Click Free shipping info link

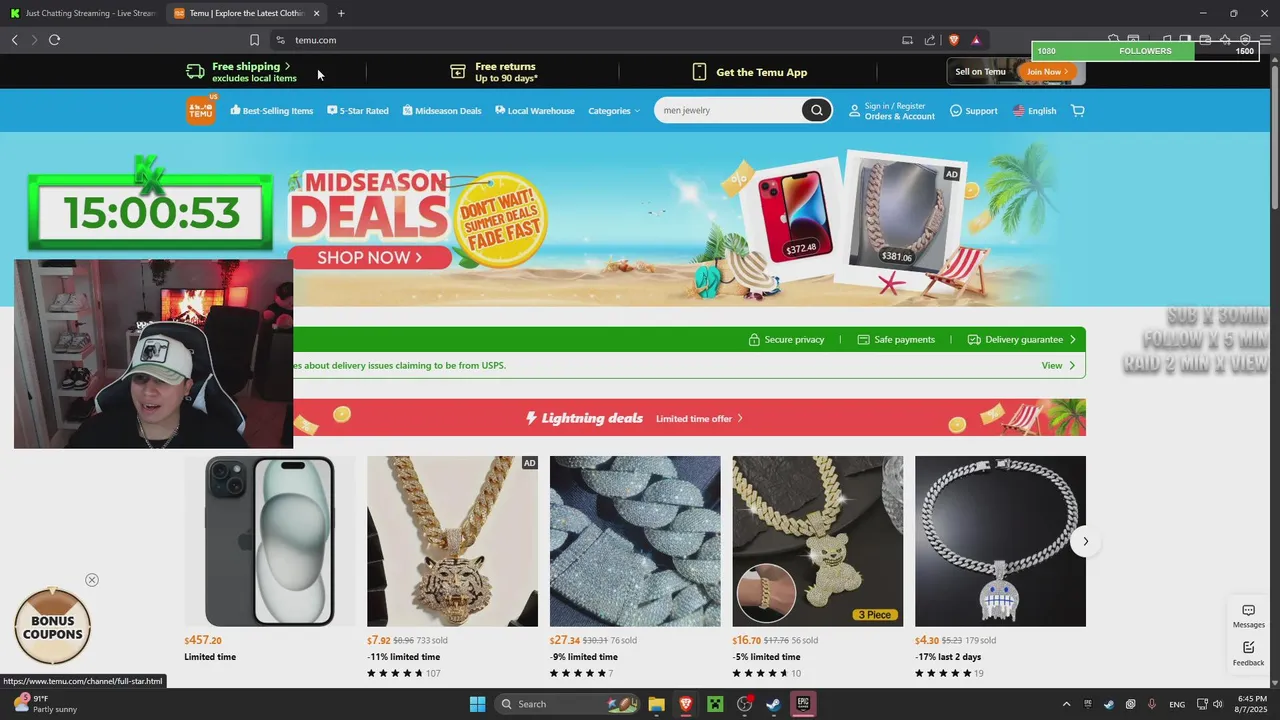(x=242, y=72)
